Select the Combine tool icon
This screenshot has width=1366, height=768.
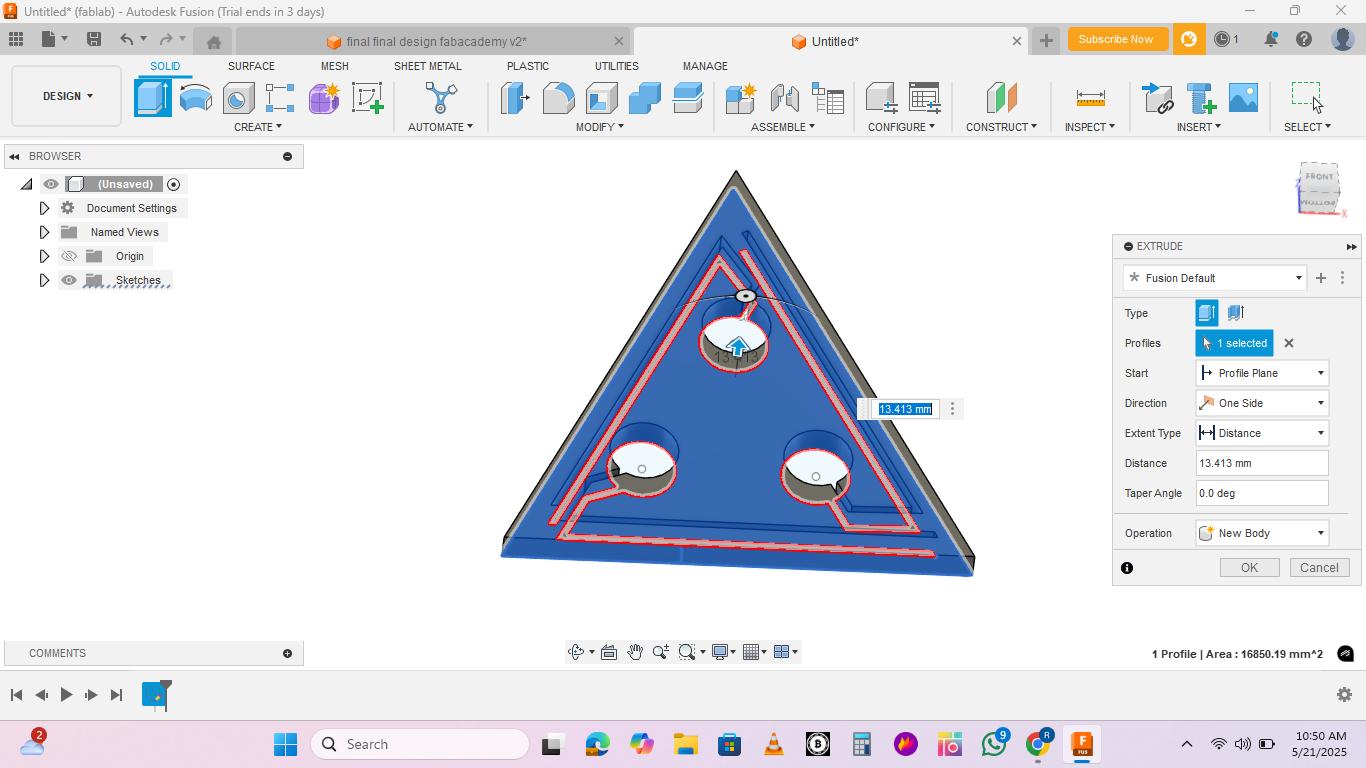click(644, 98)
